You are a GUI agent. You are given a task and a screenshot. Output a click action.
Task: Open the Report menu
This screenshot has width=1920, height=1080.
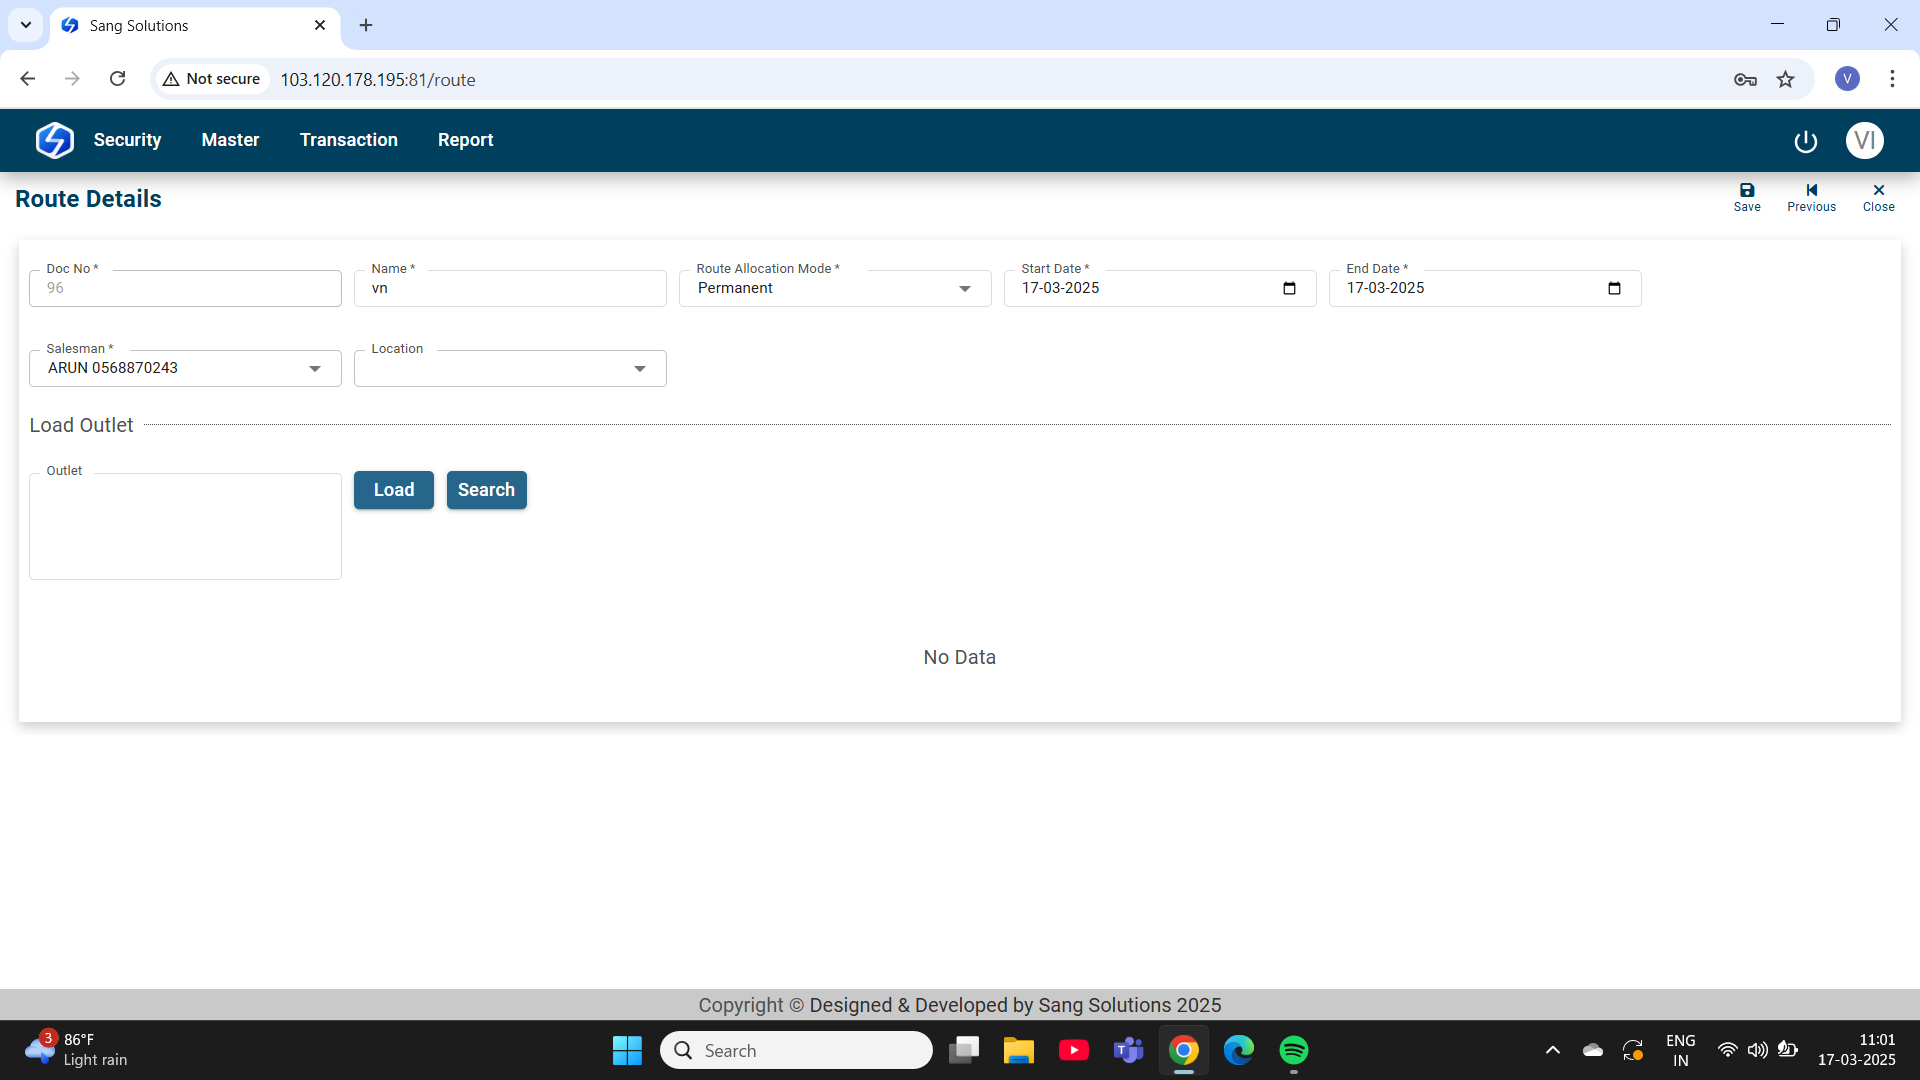[x=465, y=140]
